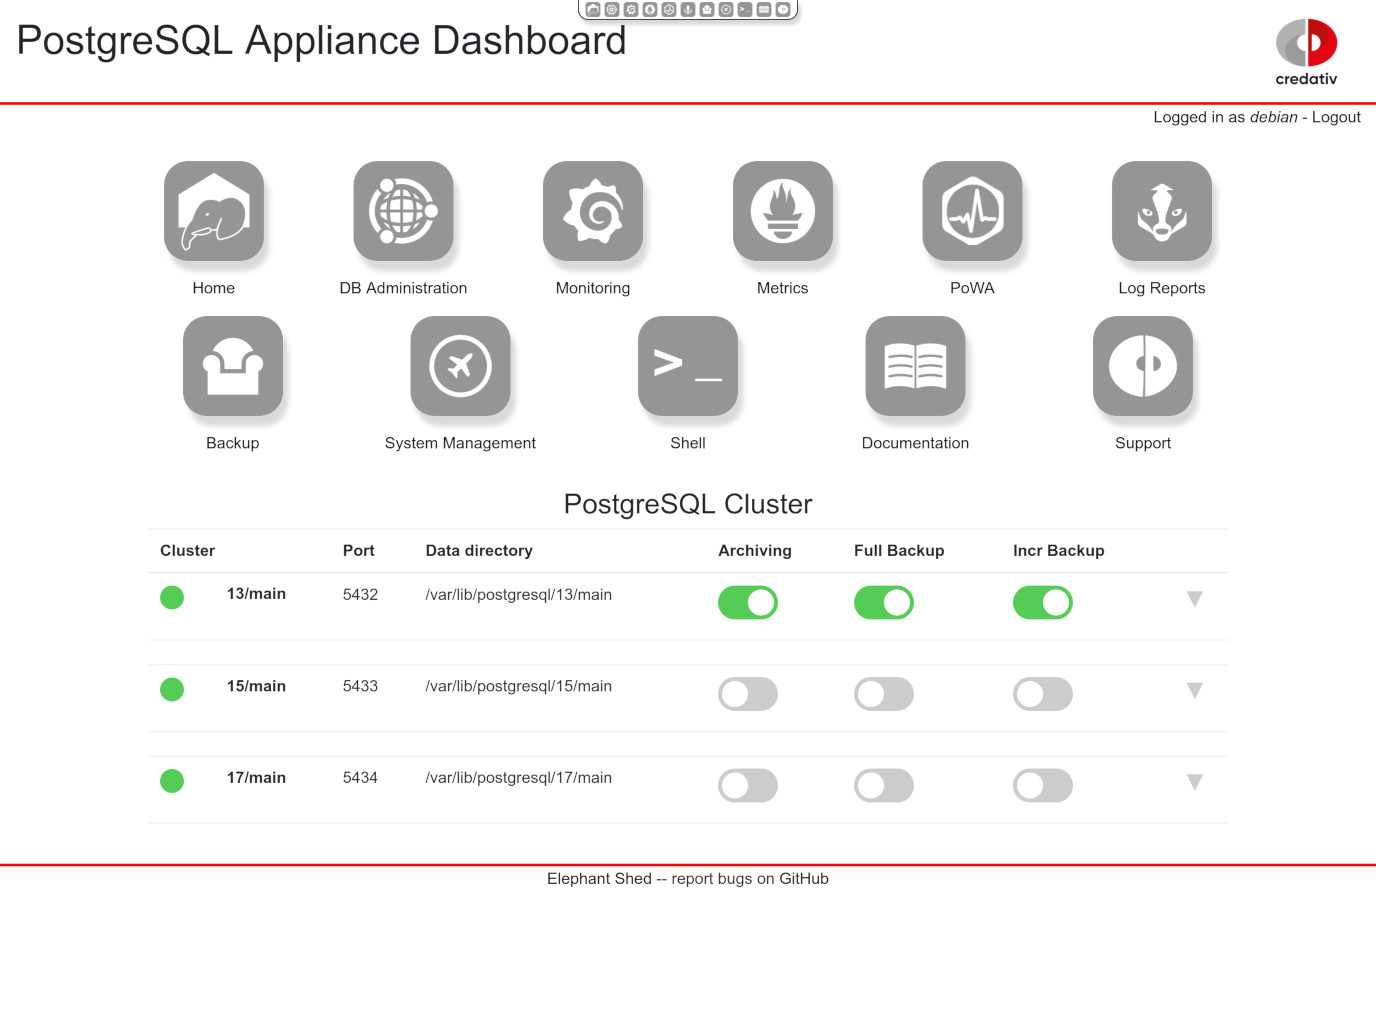Image resolution: width=1376 pixels, height=1010 pixels.
Task: Expand the 13/main cluster row arrow
Action: (x=1194, y=599)
